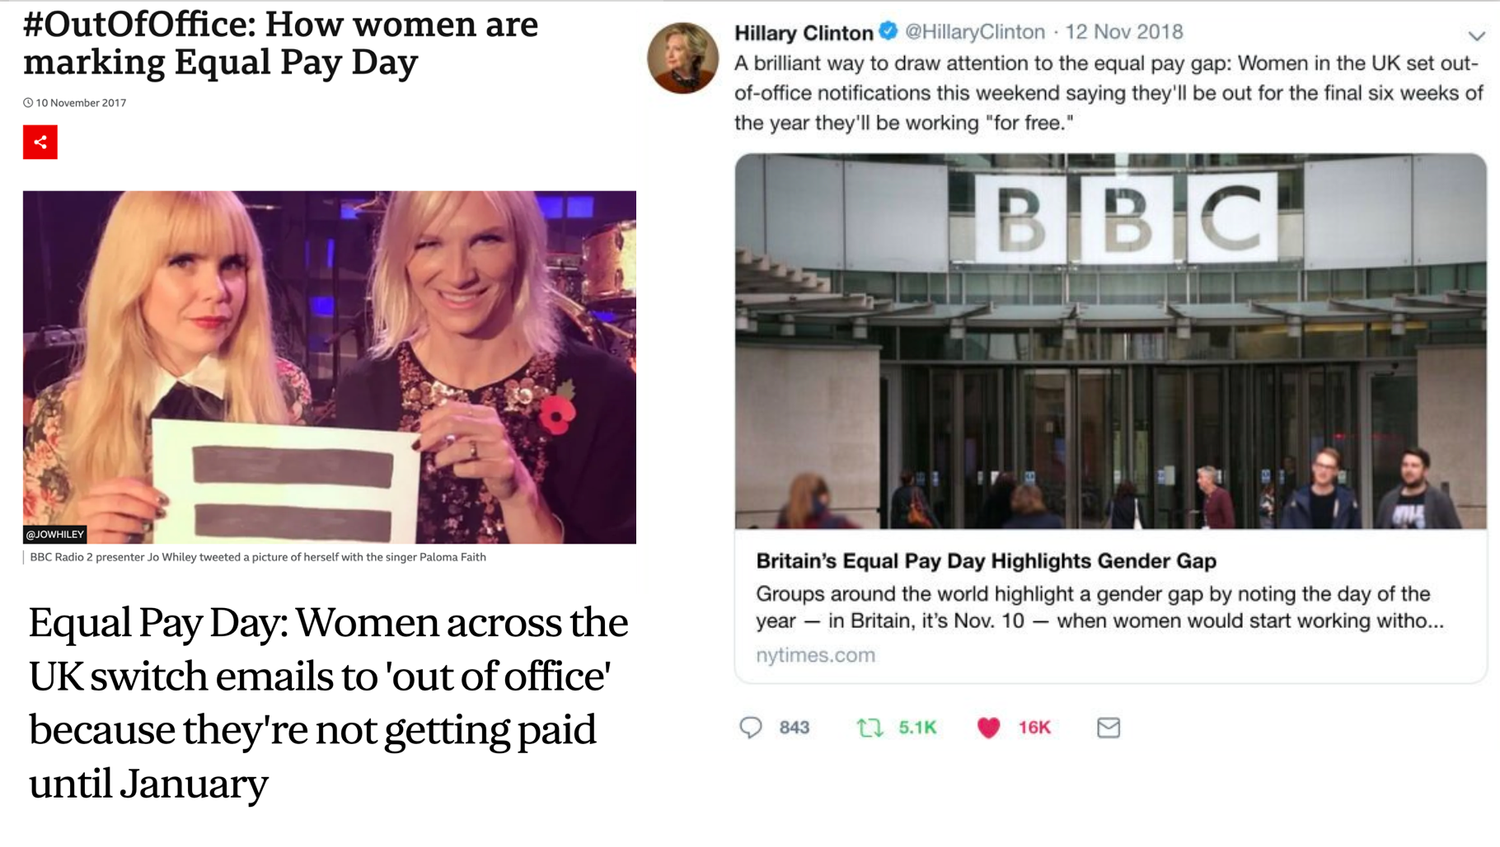Viewport: 1500px width, 847px height.
Task: Open the Hillary Clinton display name
Action: 804,33
